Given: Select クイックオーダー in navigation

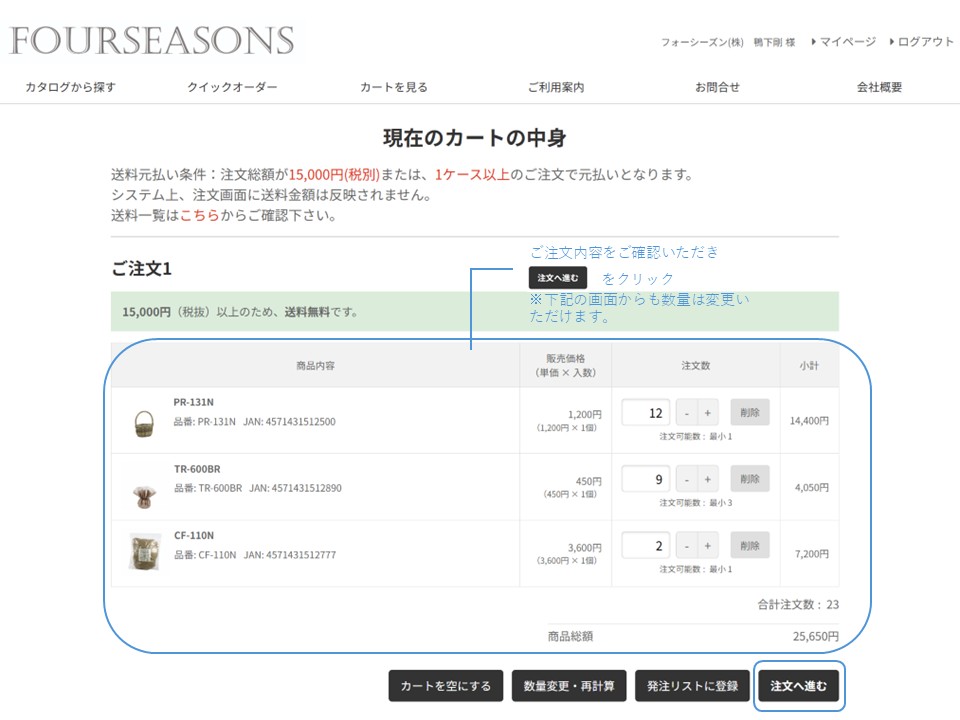Looking at the screenshot, I should [232, 87].
